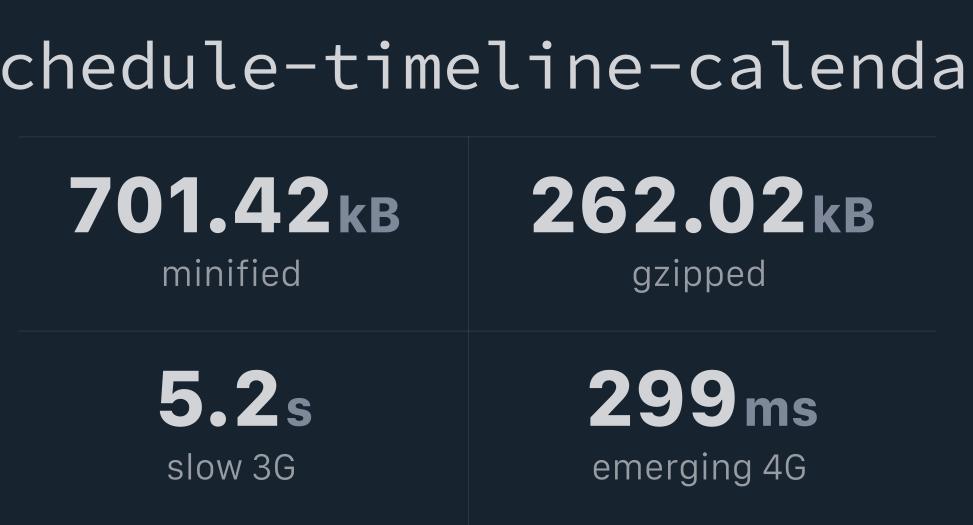Click horizontal divider line below gzipped label
The width and height of the screenshot is (973, 525).
point(702,331)
